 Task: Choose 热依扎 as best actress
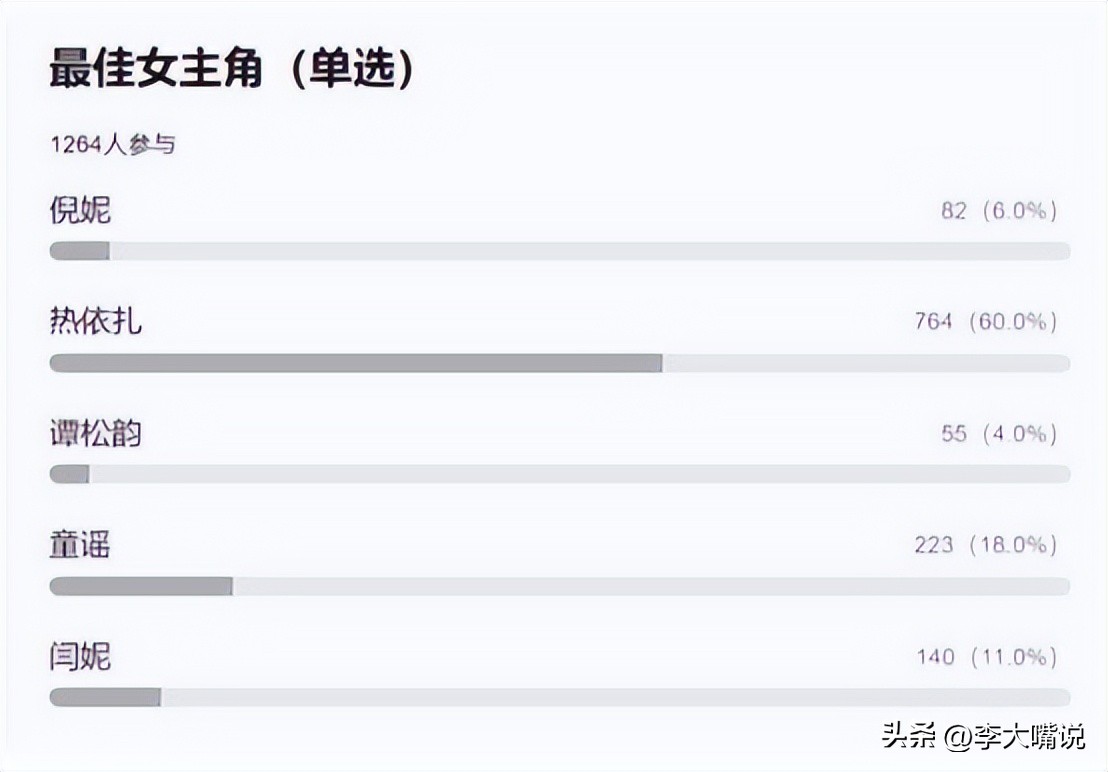(96, 322)
